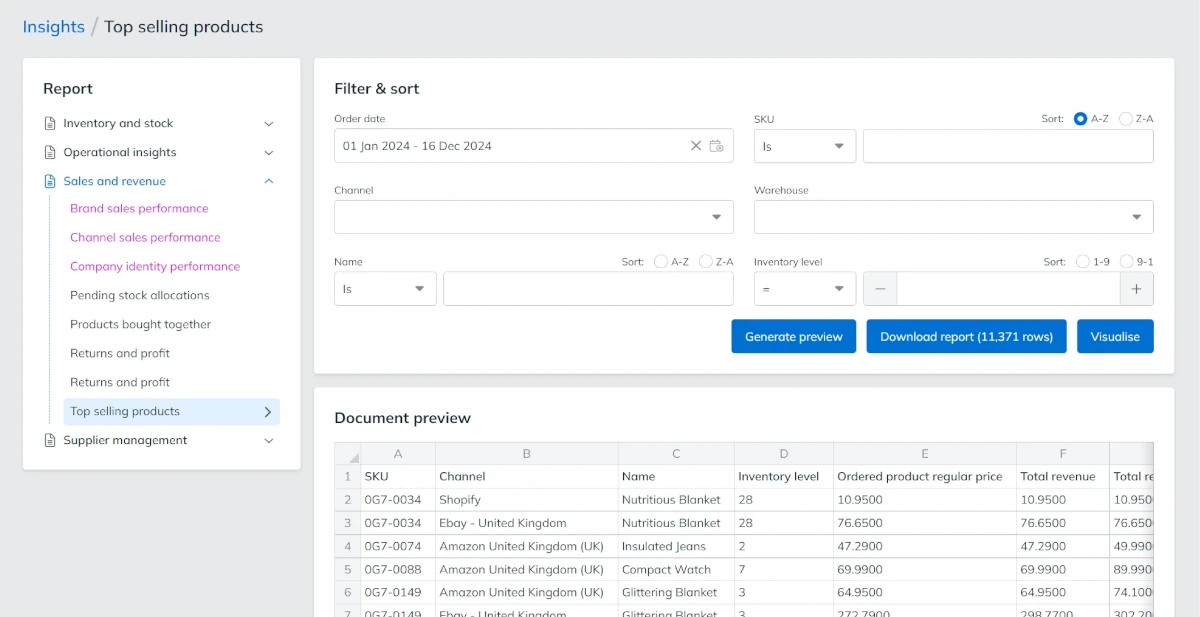
Task: Click 'Nutritious Blanket' cell in row 2
Action: (676, 500)
